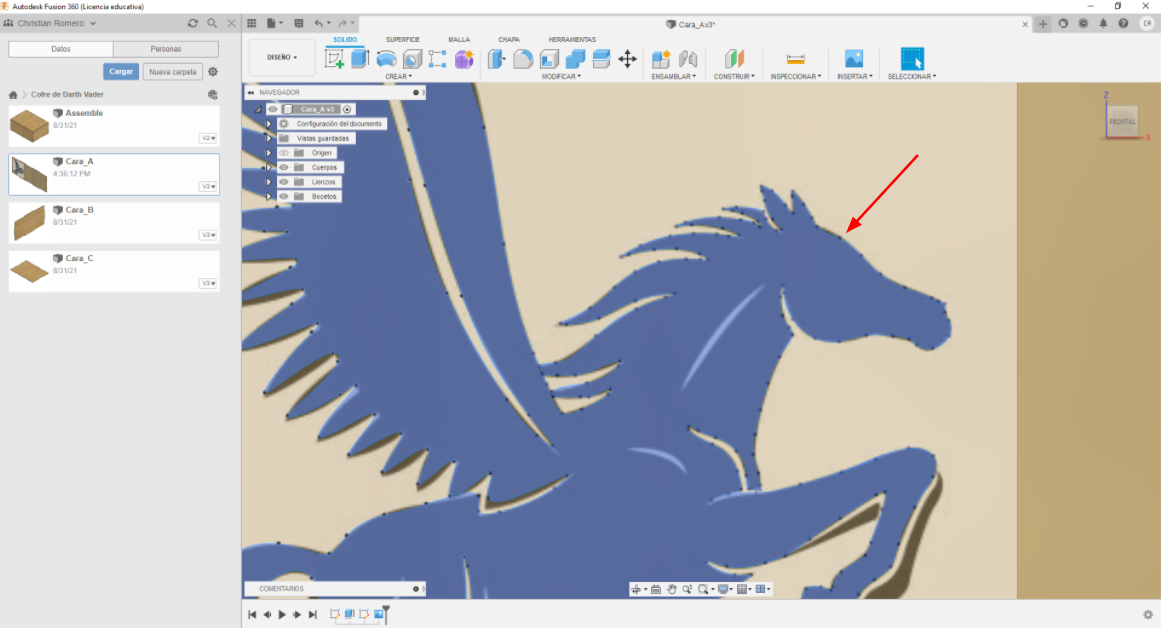Switch to the CHAPA tab
This screenshot has width=1161, height=628.
pyautogui.click(x=509, y=40)
